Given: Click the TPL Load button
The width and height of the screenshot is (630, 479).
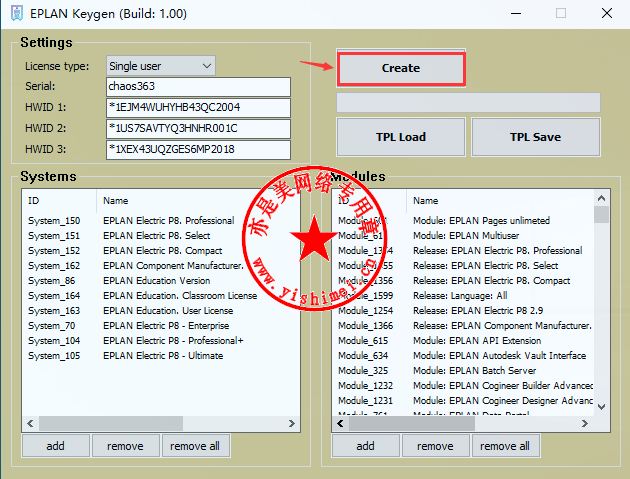Looking at the screenshot, I should click(x=401, y=137).
